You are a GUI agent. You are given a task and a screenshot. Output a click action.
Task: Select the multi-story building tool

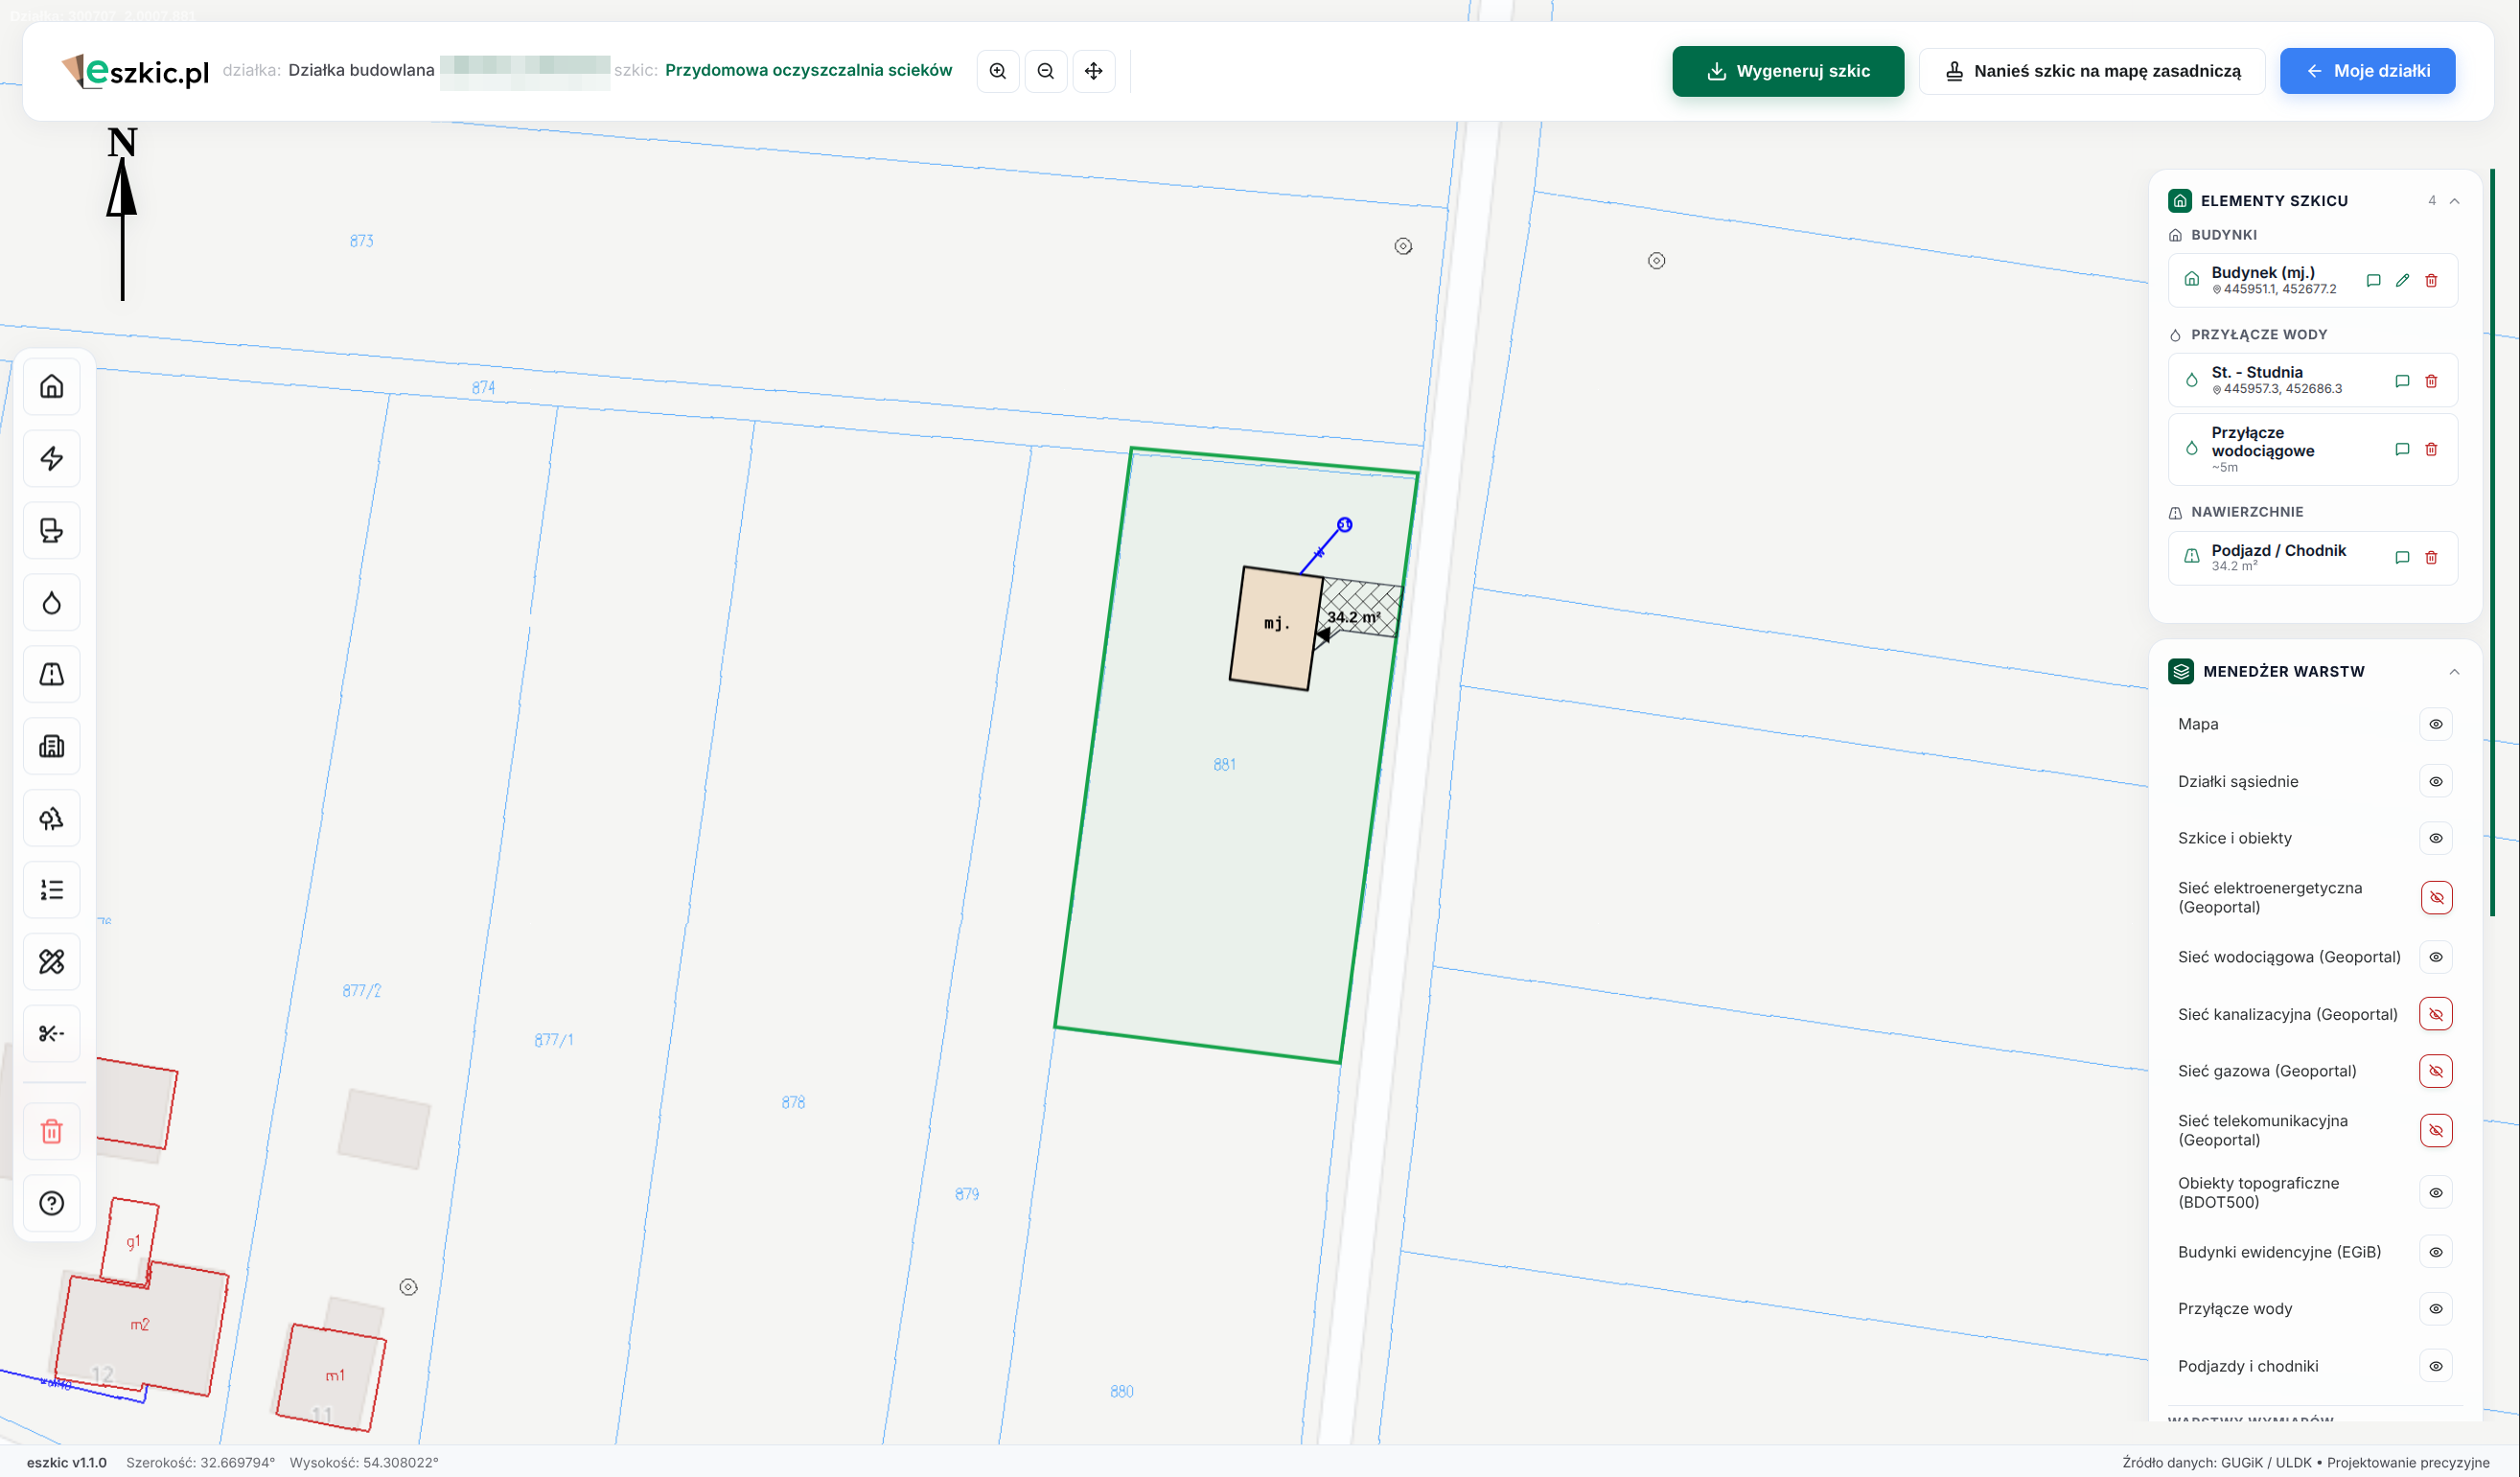click(x=52, y=746)
